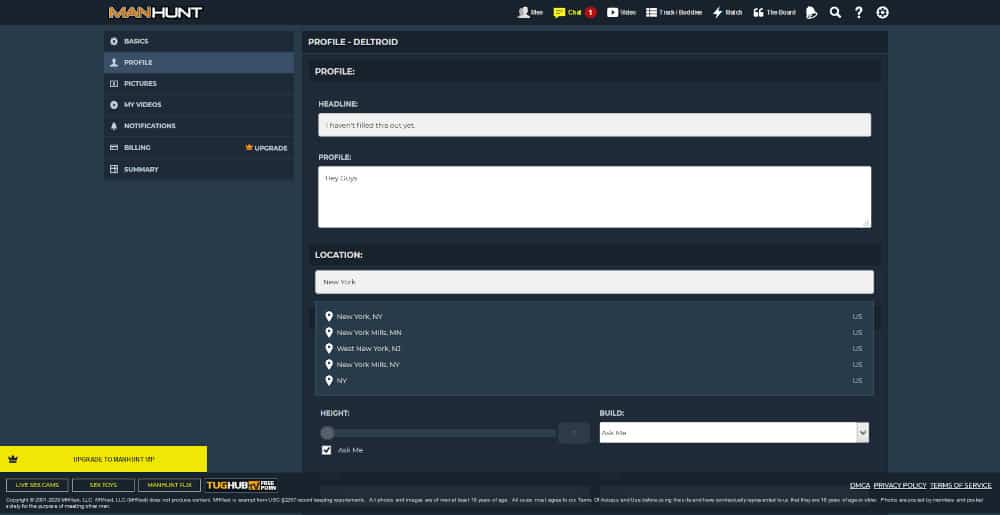This screenshot has width=1000, height=515.
Task: Uncheck the Ask Me height checkbox
Action: point(327,450)
